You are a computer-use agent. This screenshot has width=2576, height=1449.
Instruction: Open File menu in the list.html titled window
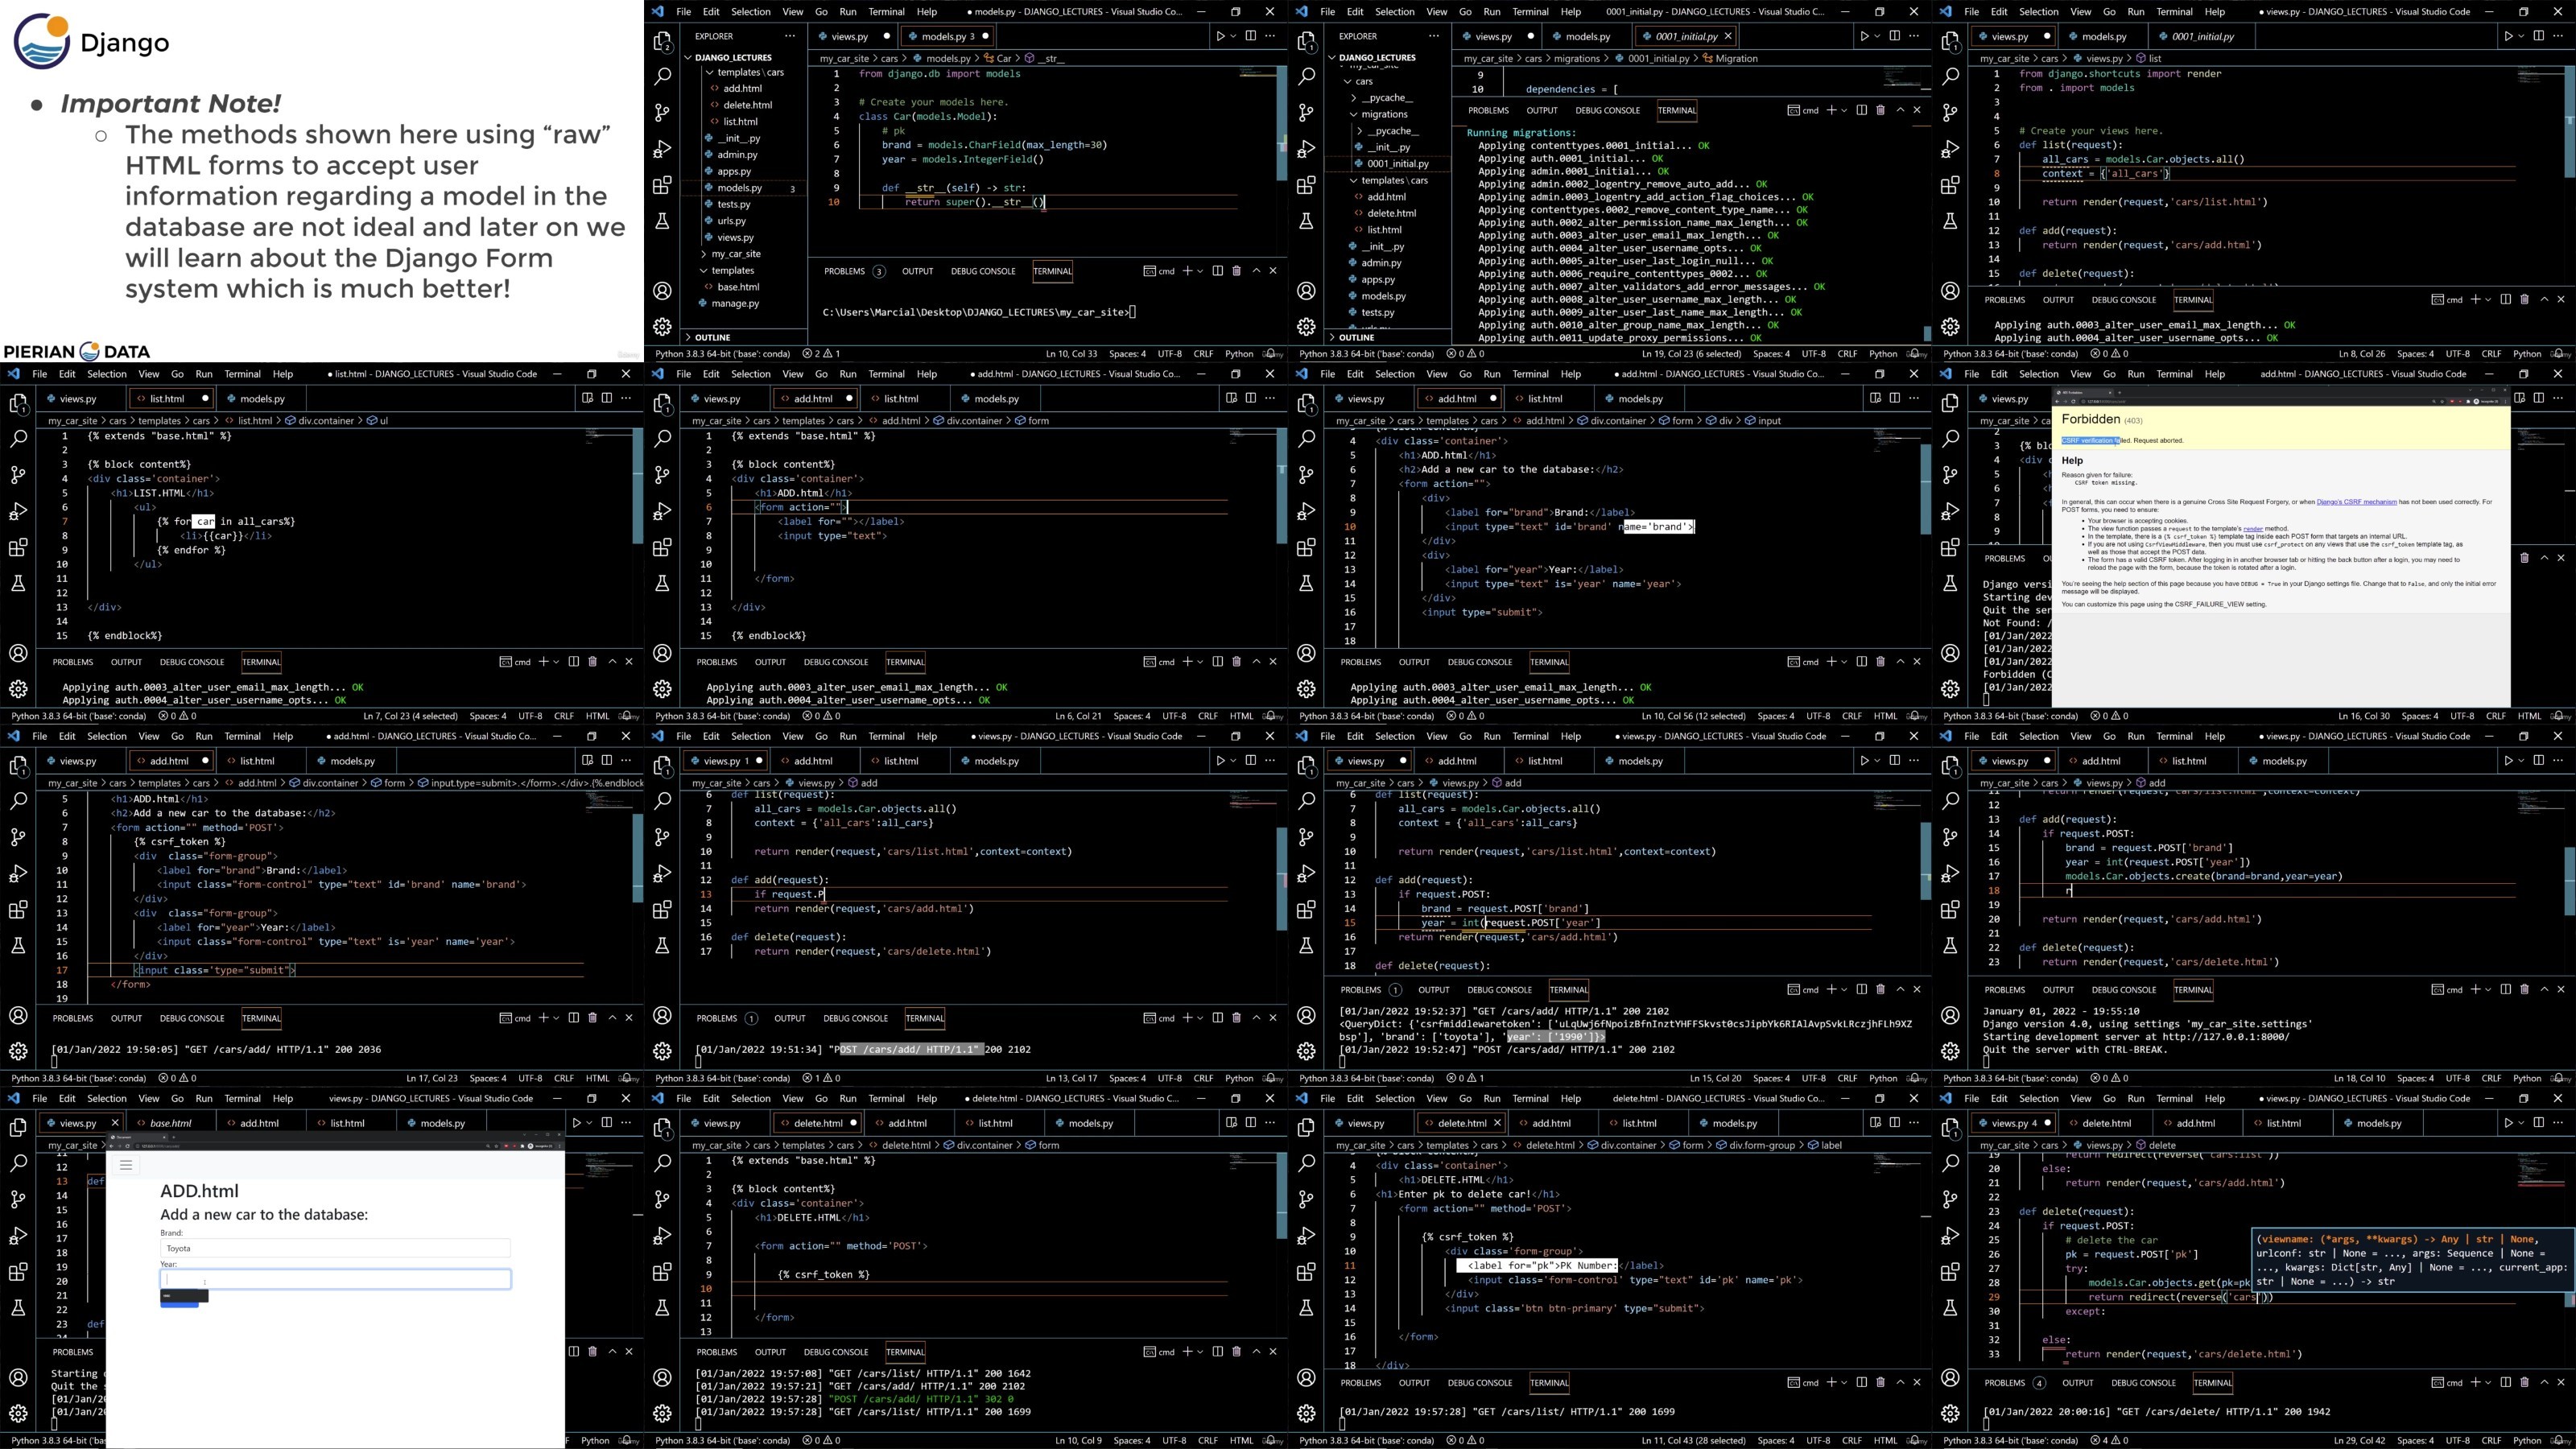point(39,374)
